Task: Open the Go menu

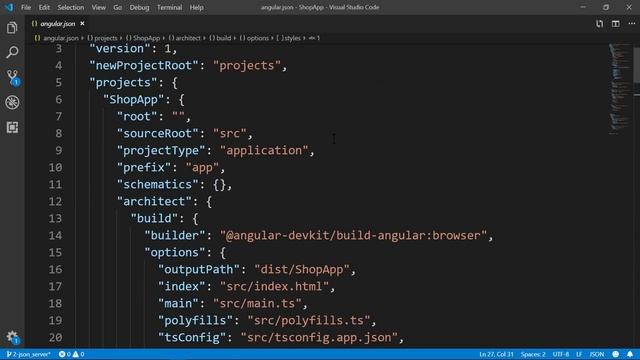Action: click(118, 7)
